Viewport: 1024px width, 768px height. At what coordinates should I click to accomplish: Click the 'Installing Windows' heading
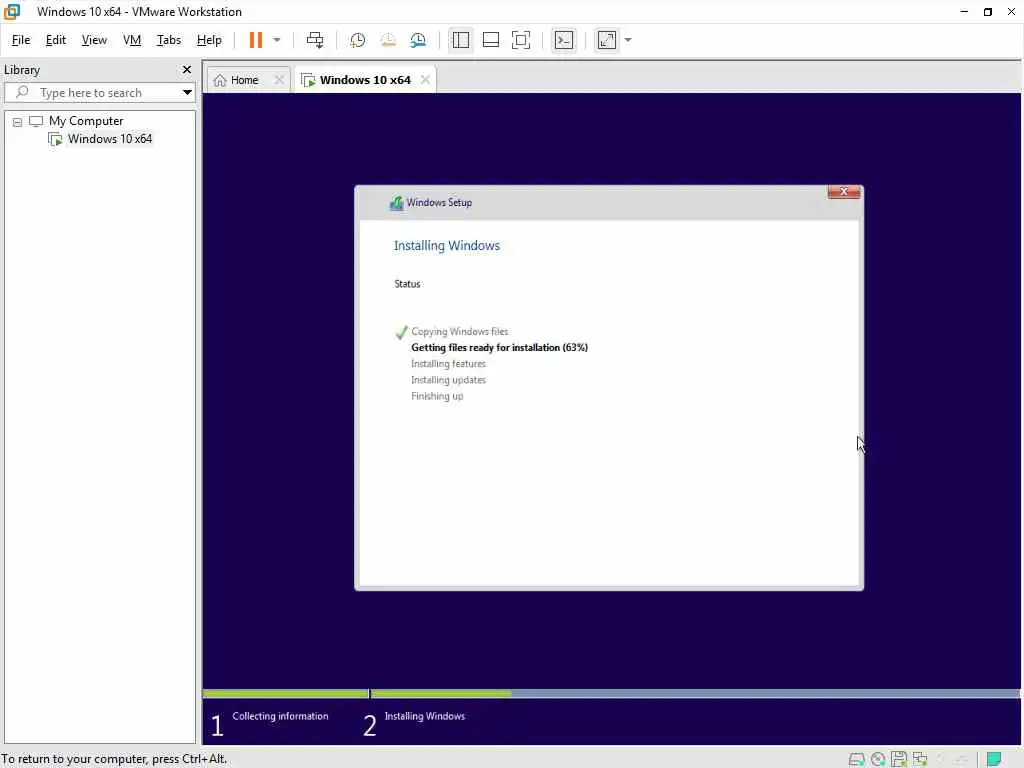click(x=447, y=246)
